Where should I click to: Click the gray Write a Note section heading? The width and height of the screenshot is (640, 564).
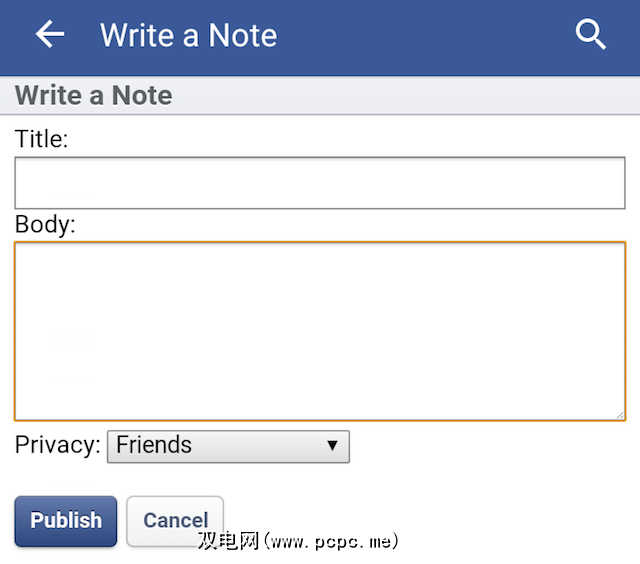tap(93, 96)
